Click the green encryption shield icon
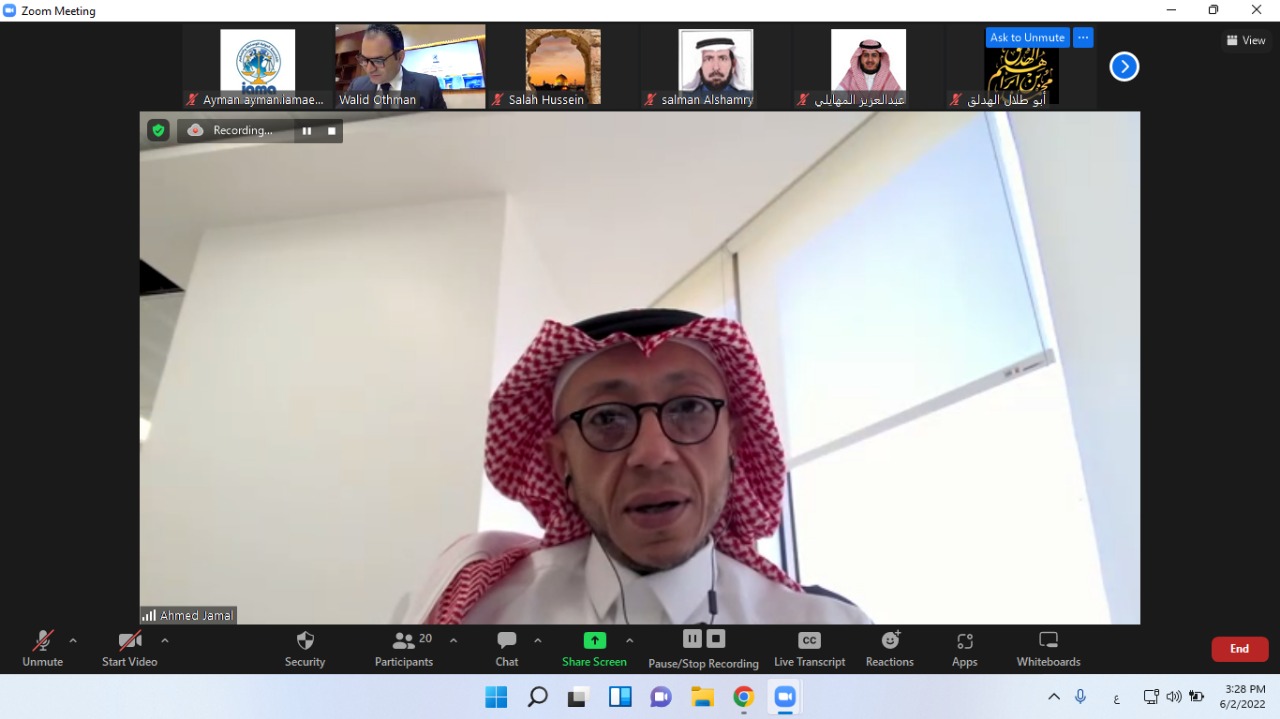 coord(158,130)
